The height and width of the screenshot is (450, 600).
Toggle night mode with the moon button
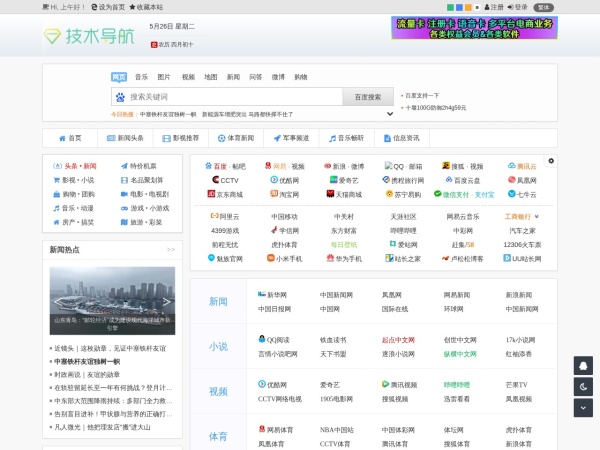583,386
